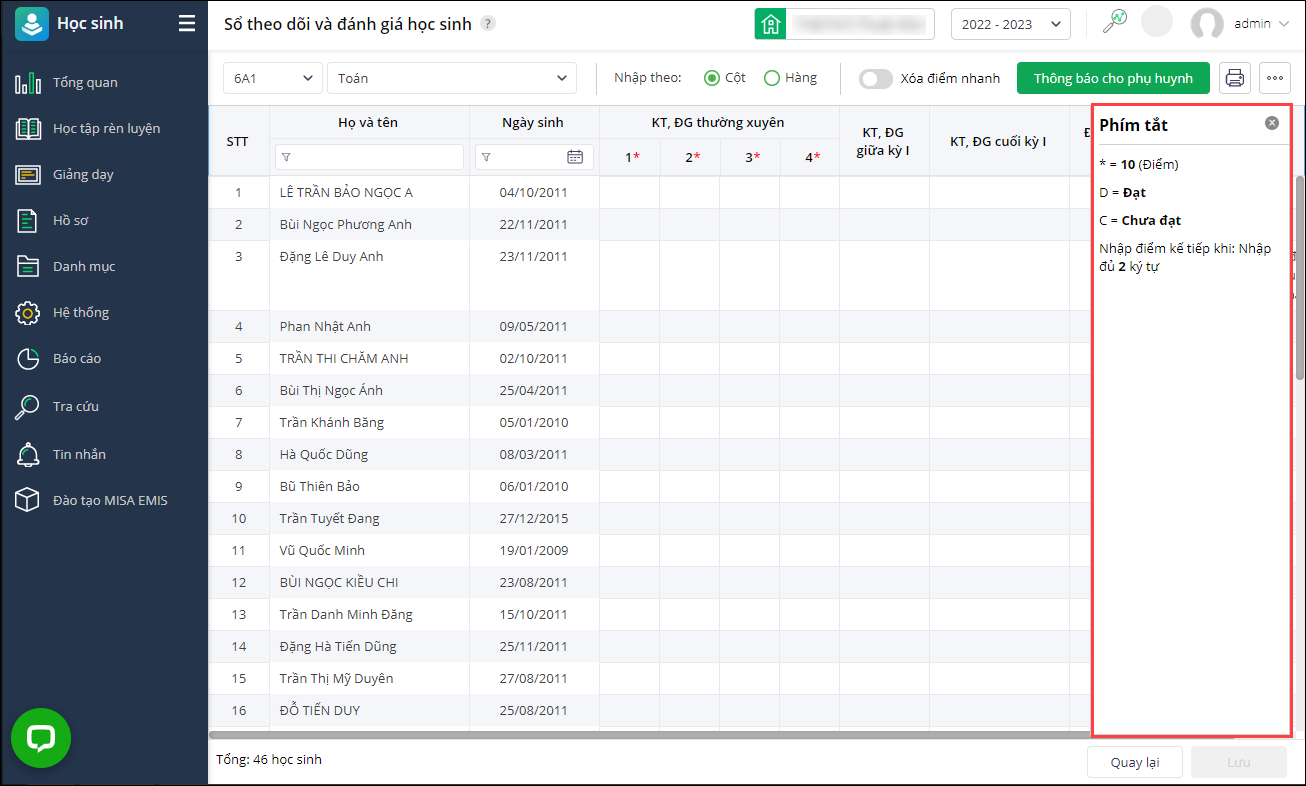1306x786 pixels.
Task: Select student Trần Khánh Băng
Action: coord(332,423)
